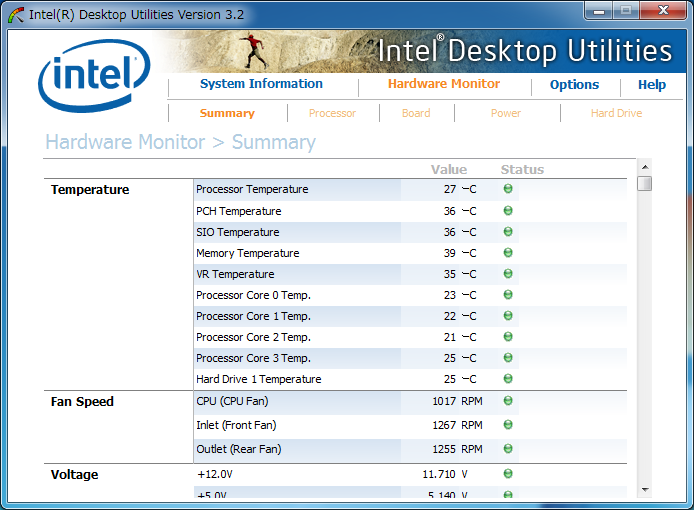Image resolution: width=694 pixels, height=510 pixels.
Task: Click Processor Core 1 Temp. status icon
Action: (x=508, y=316)
